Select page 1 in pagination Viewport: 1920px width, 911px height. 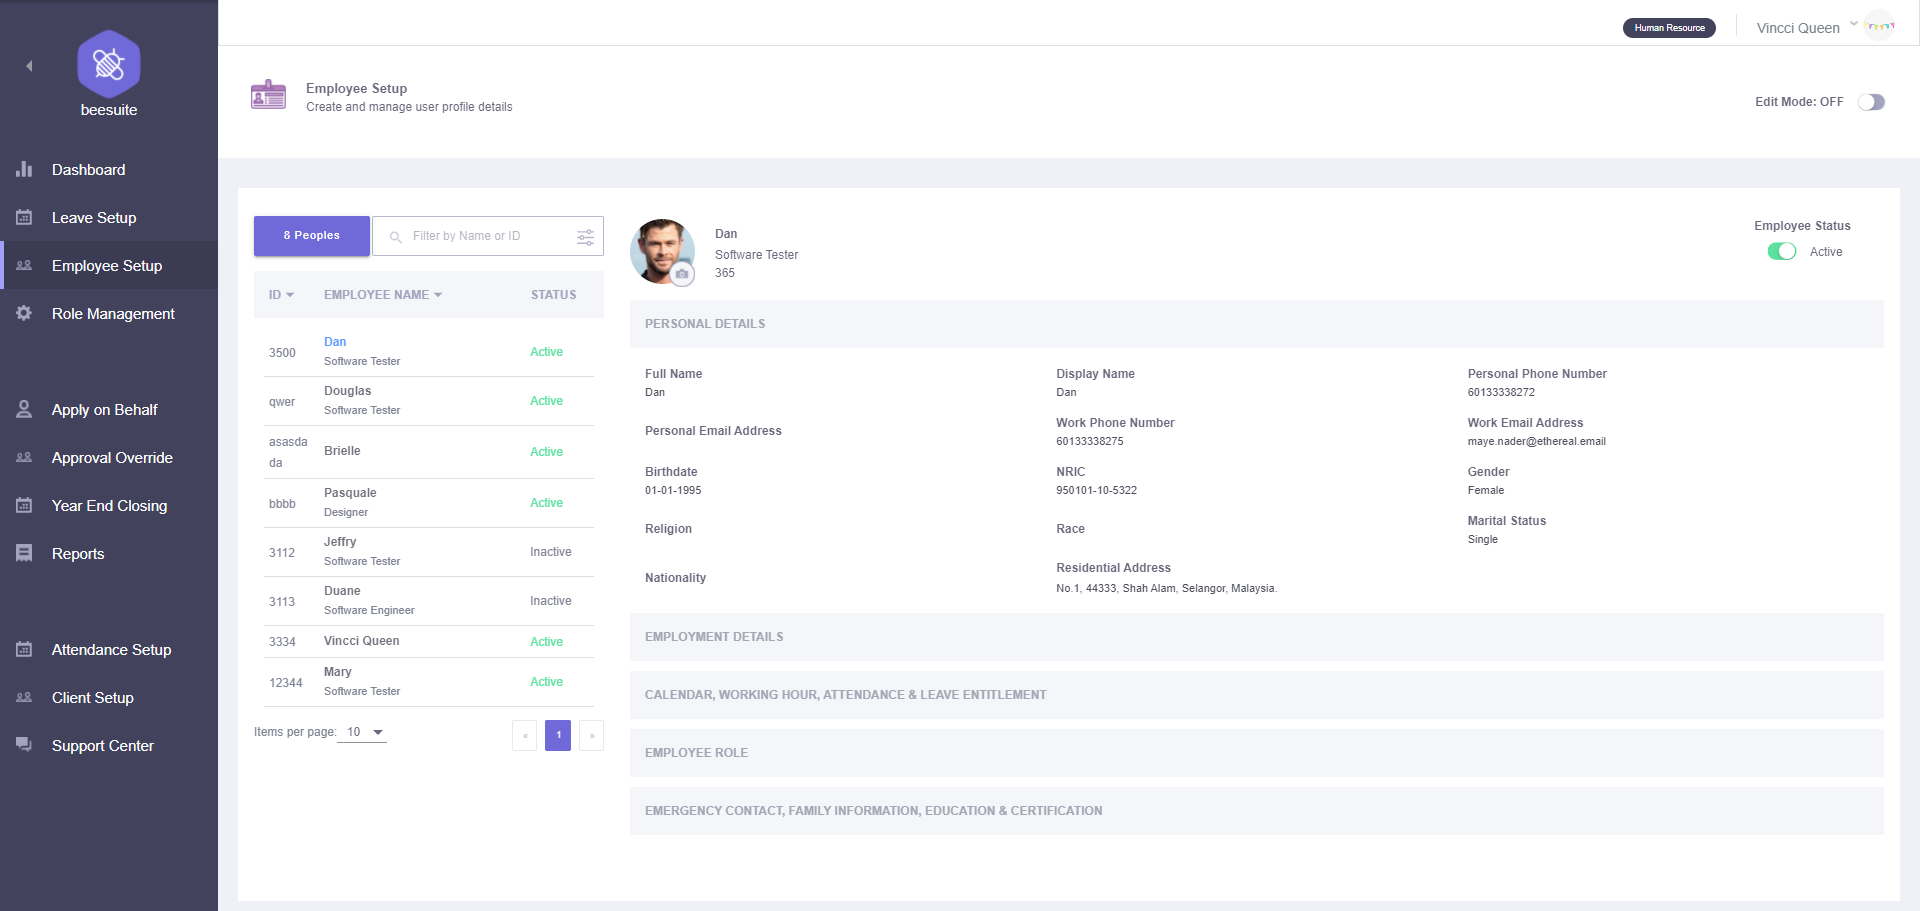point(558,735)
